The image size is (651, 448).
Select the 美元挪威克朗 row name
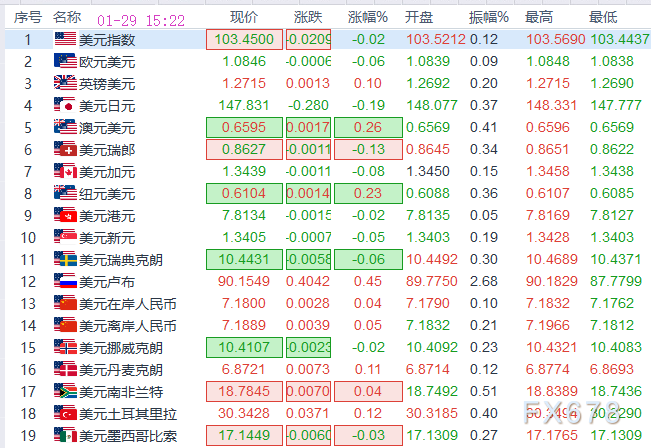pyautogui.click(x=121, y=348)
